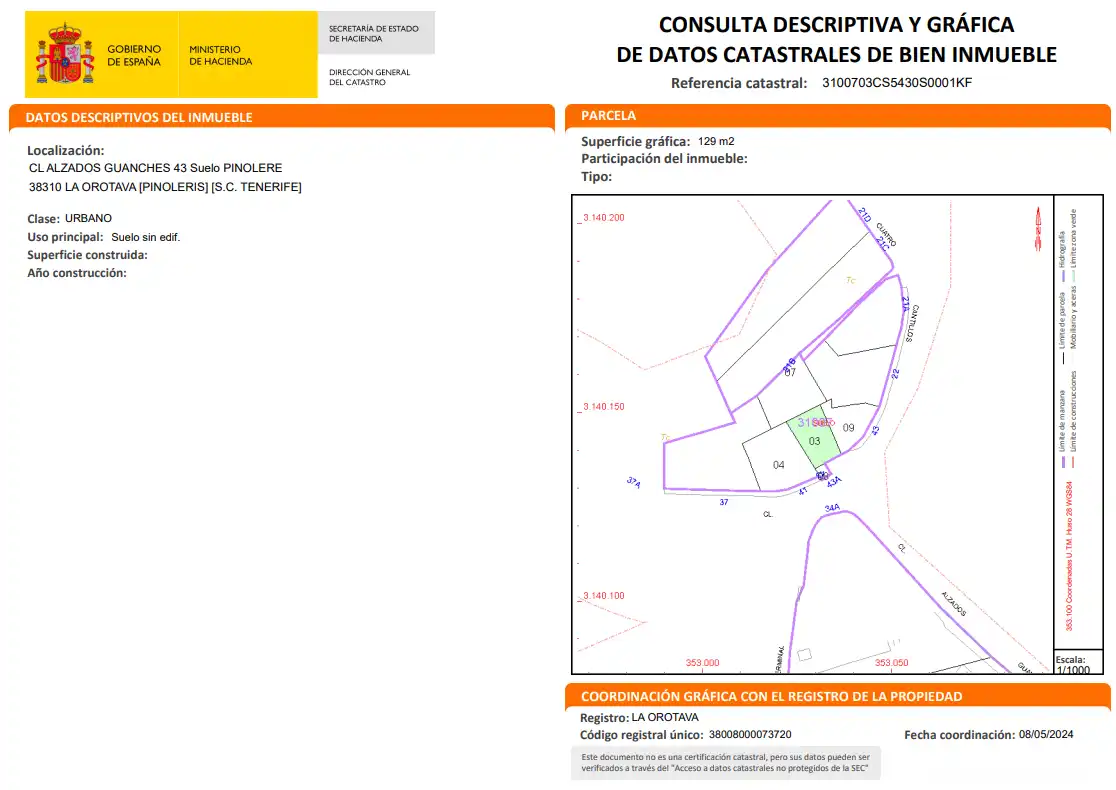Click street number '34A' on the map
The width and height of the screenshot is (1116, 790).
(x=832, y=508)
